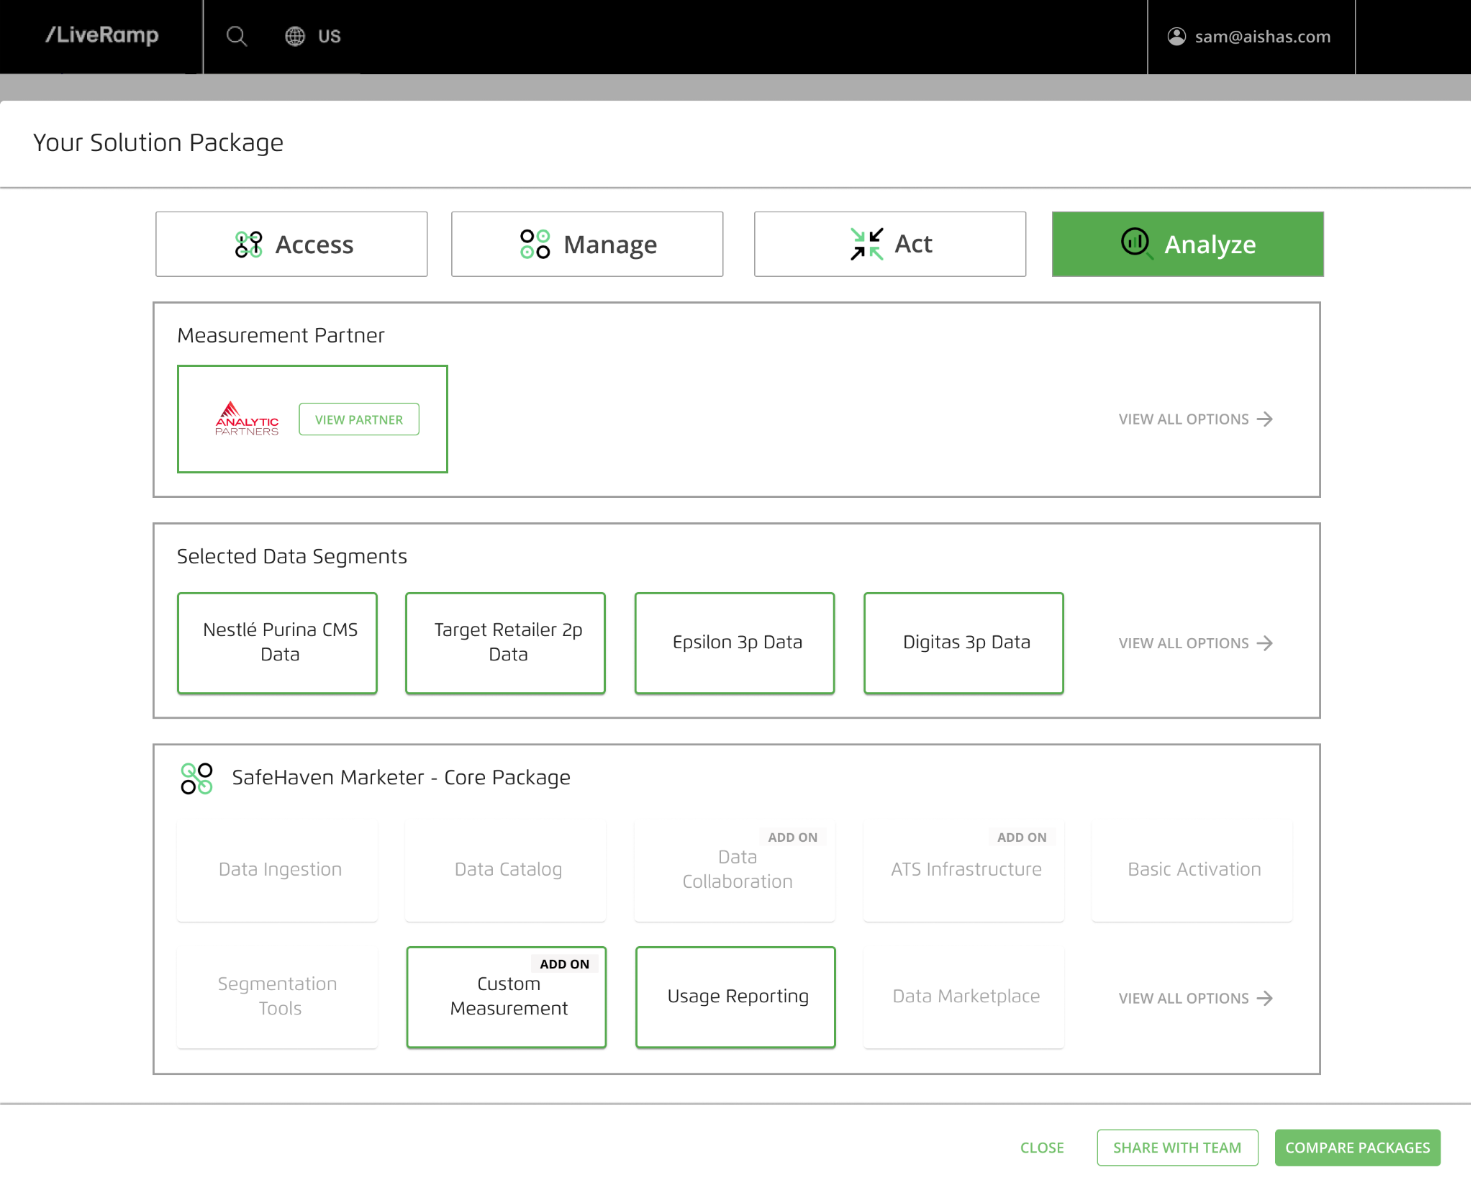Viewport: 1471px width, 1197px height.
Task: Select the Segmentation Tools card
Action: [278, 997]
